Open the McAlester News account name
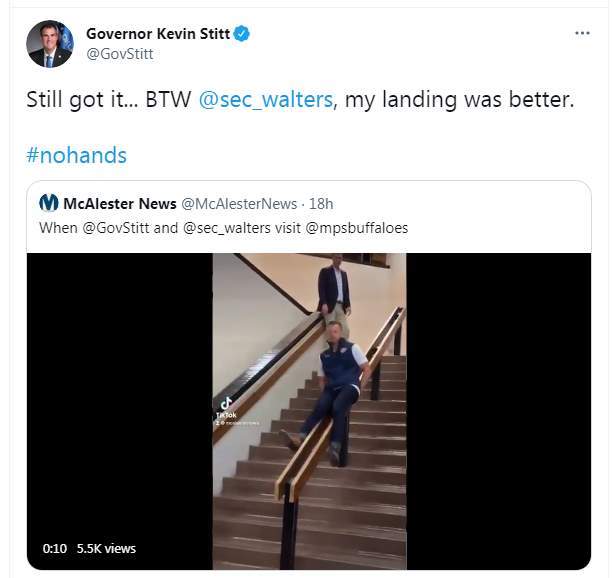Screen dimensions: 612x578 [119, 203]
